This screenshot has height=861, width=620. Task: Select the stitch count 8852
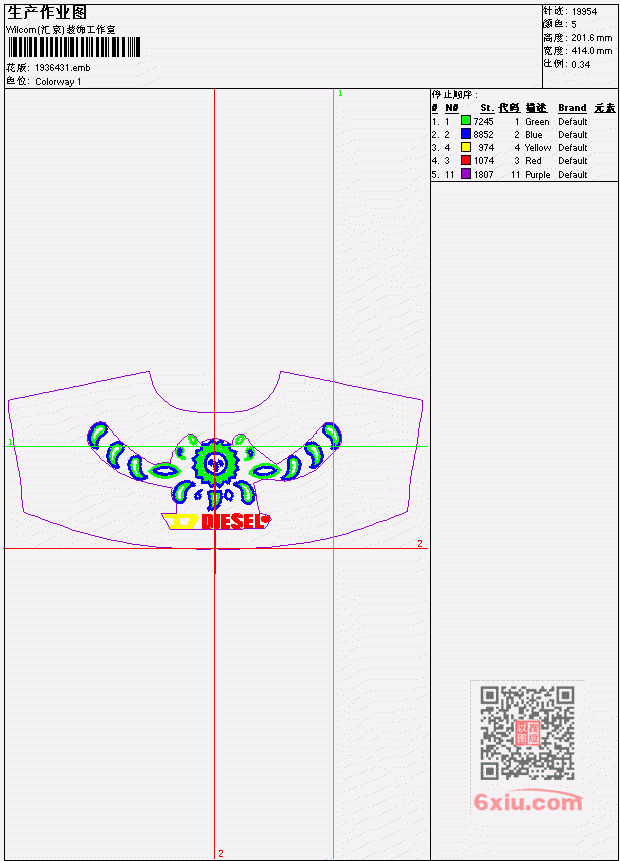[483, 135]
